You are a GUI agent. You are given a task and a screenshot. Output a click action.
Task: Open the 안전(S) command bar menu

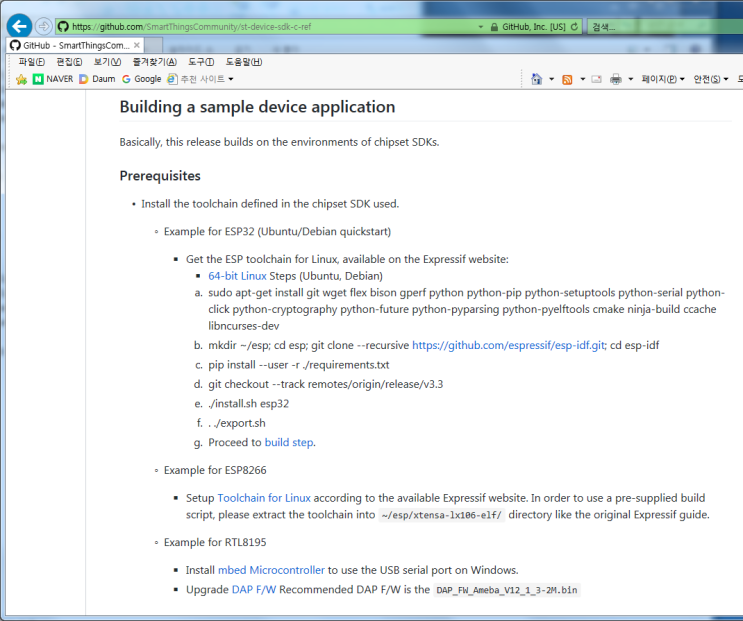click(711, 79)
